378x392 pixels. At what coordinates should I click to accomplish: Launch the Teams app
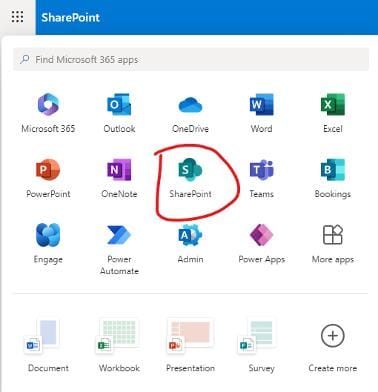click(262, 179)
